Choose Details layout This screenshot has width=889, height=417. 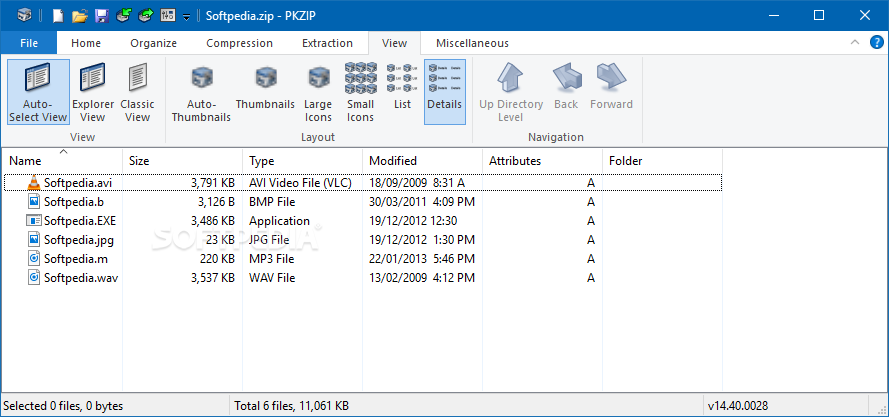coord(444,92)
